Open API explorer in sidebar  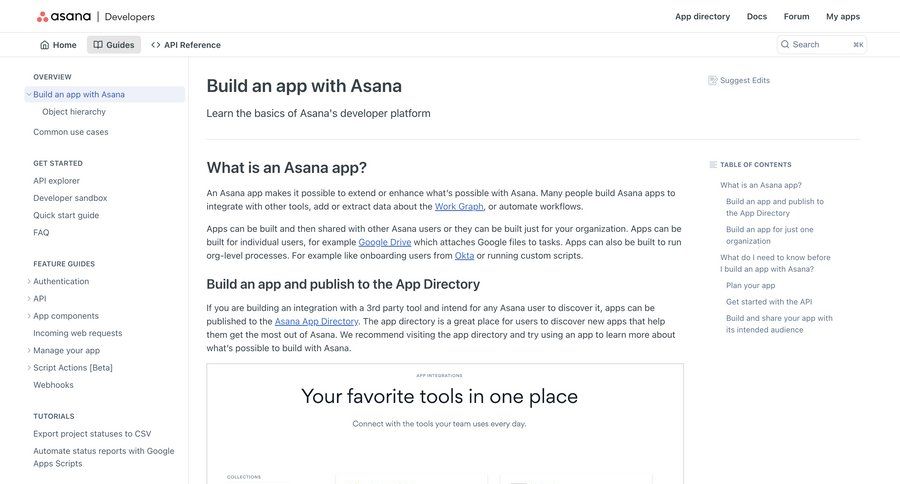(56, 181)
